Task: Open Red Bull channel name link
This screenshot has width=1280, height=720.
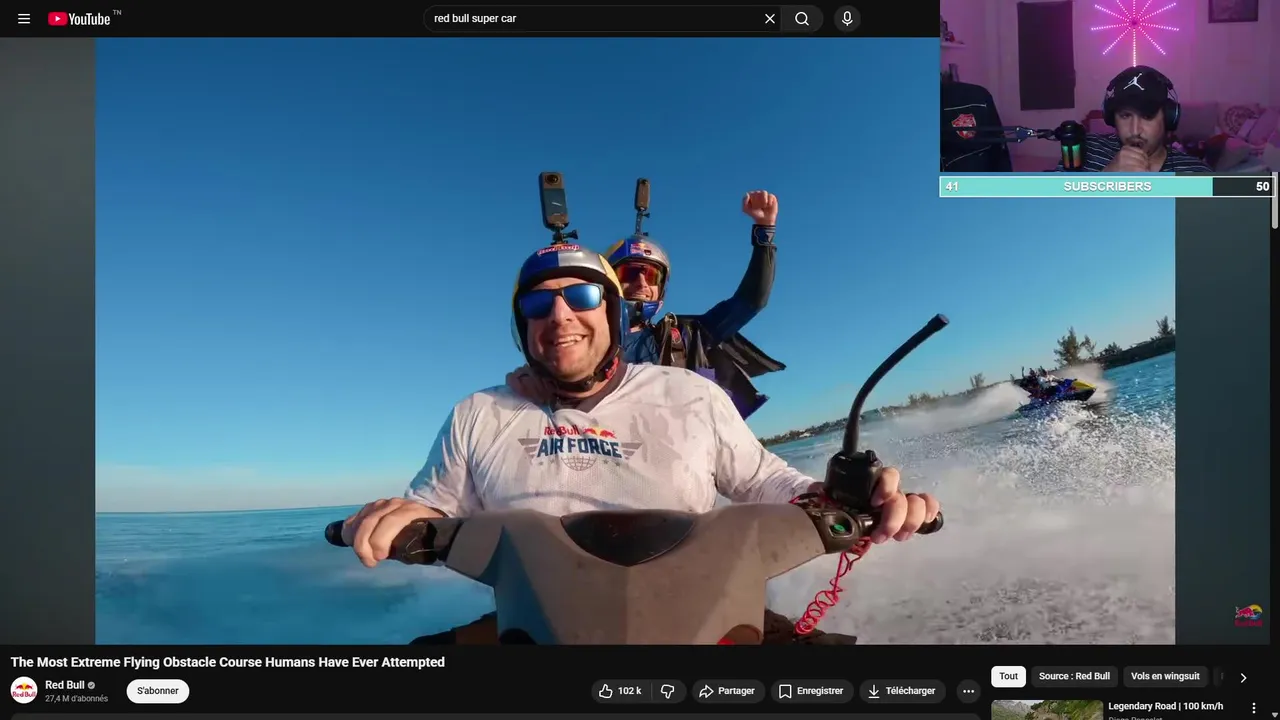Action: (65, 685)
